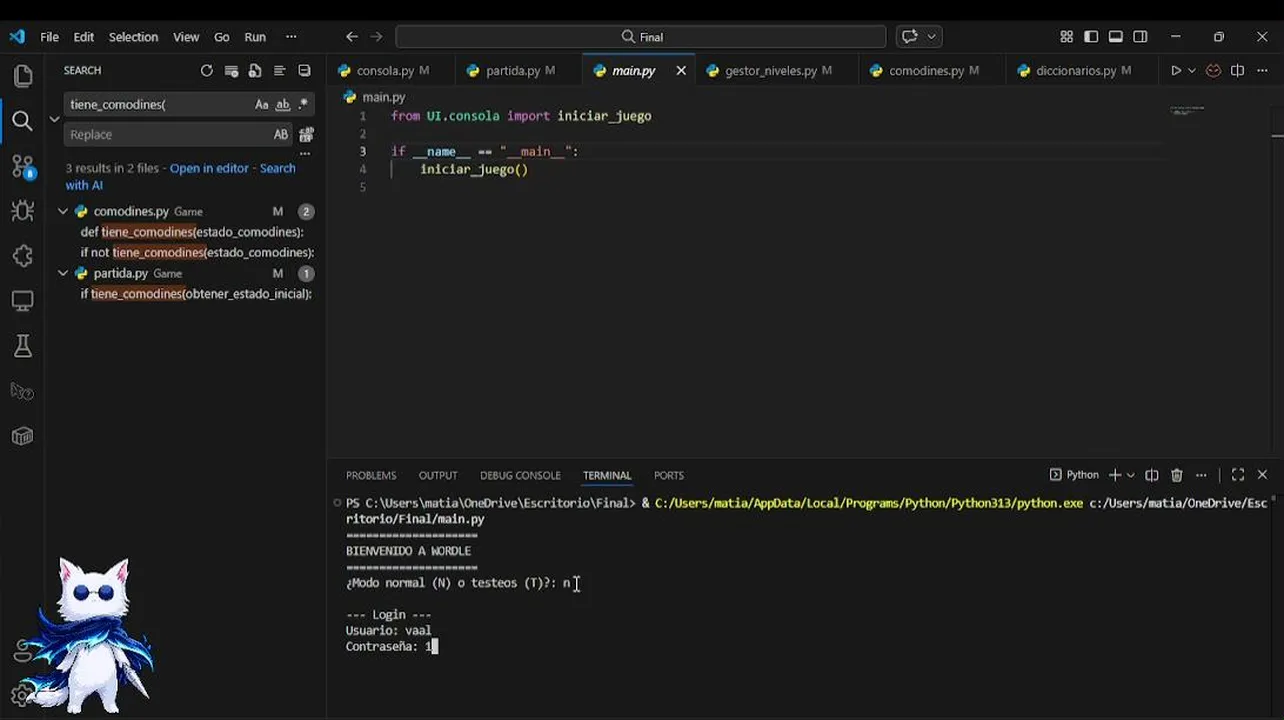Open the Testing beaker view
This screenshot has width=1284, height=720.
click(x=22, y=346)
